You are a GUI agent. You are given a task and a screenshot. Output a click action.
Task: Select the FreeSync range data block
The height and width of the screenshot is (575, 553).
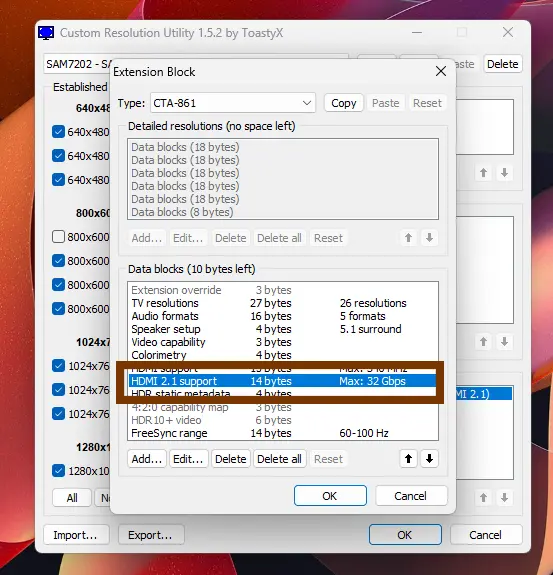coord(282,433)
